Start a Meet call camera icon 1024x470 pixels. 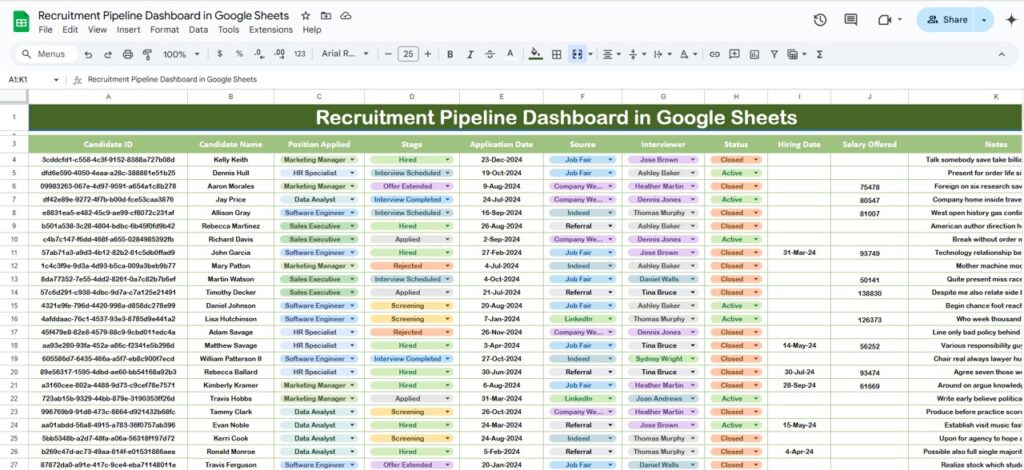[x=885, y=20]
